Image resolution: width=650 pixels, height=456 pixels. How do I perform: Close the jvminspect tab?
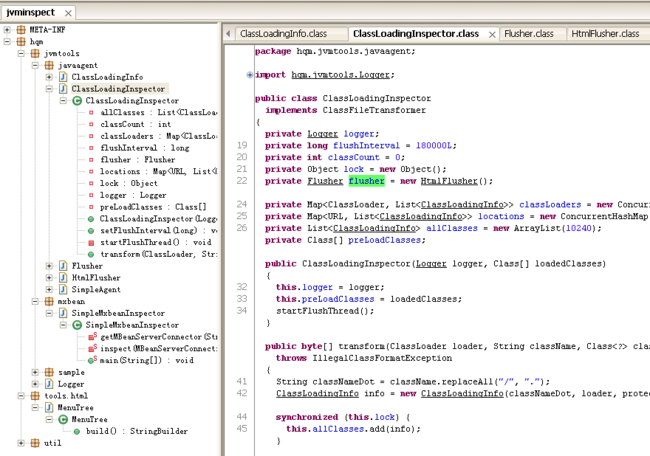pos(68,13)
